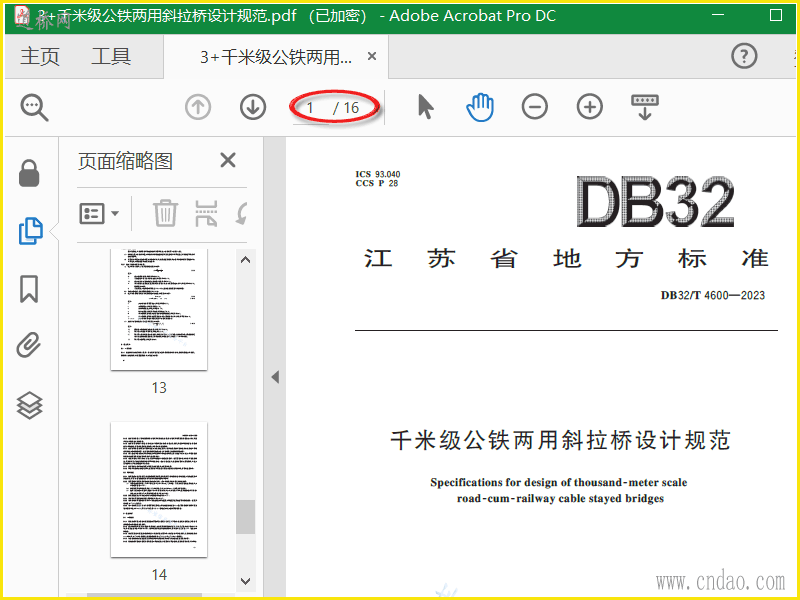Open the security lock panel

pyautogui.click(x=29, y=173)
